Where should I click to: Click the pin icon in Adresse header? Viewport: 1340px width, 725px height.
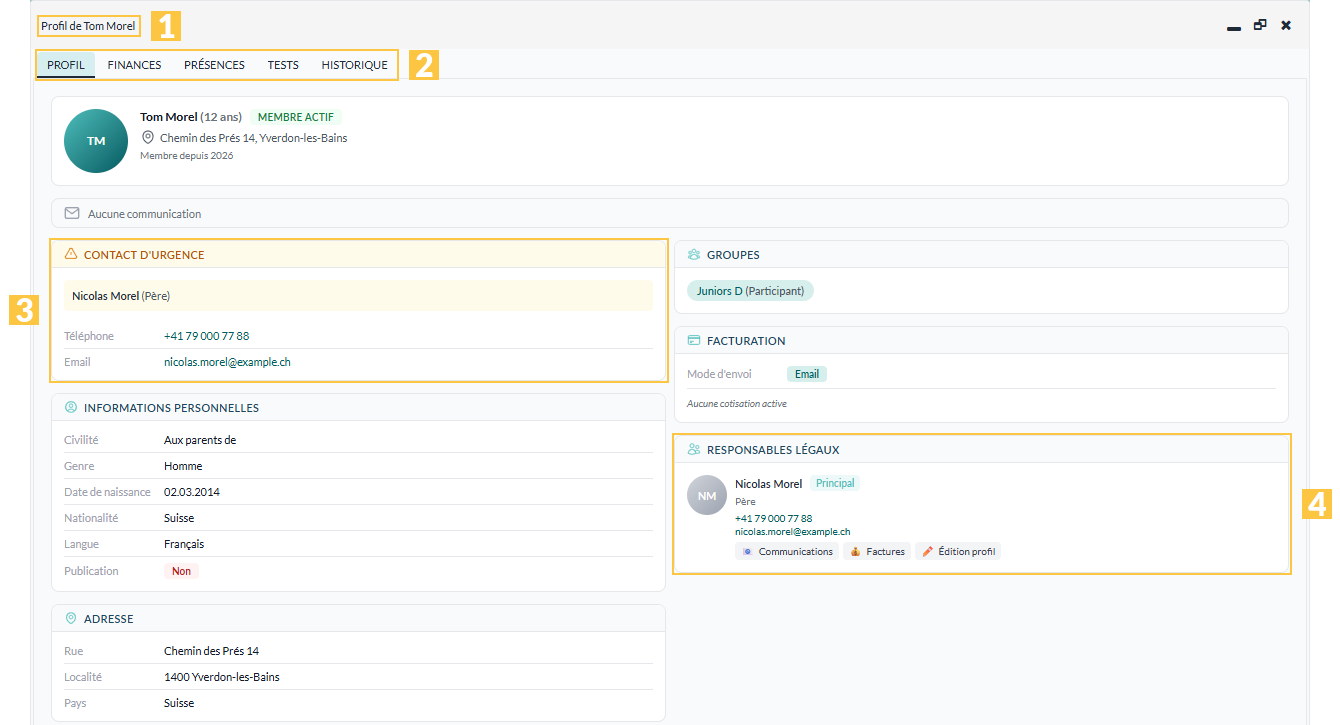coord(71,619)
